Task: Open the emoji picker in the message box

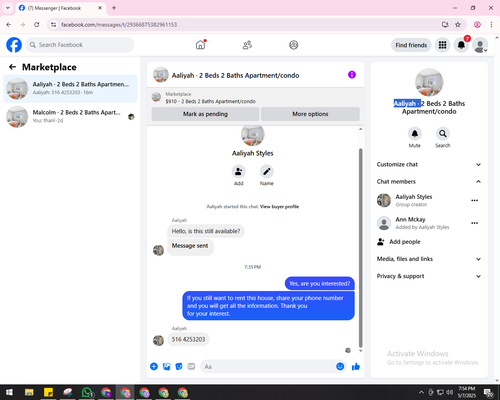Action: coord(340,367)
